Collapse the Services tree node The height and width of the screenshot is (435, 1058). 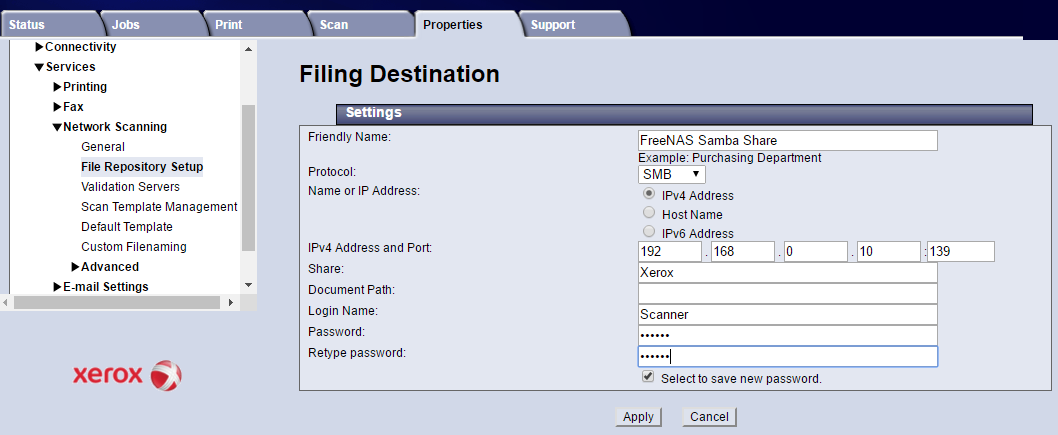(x=39, y=67)
